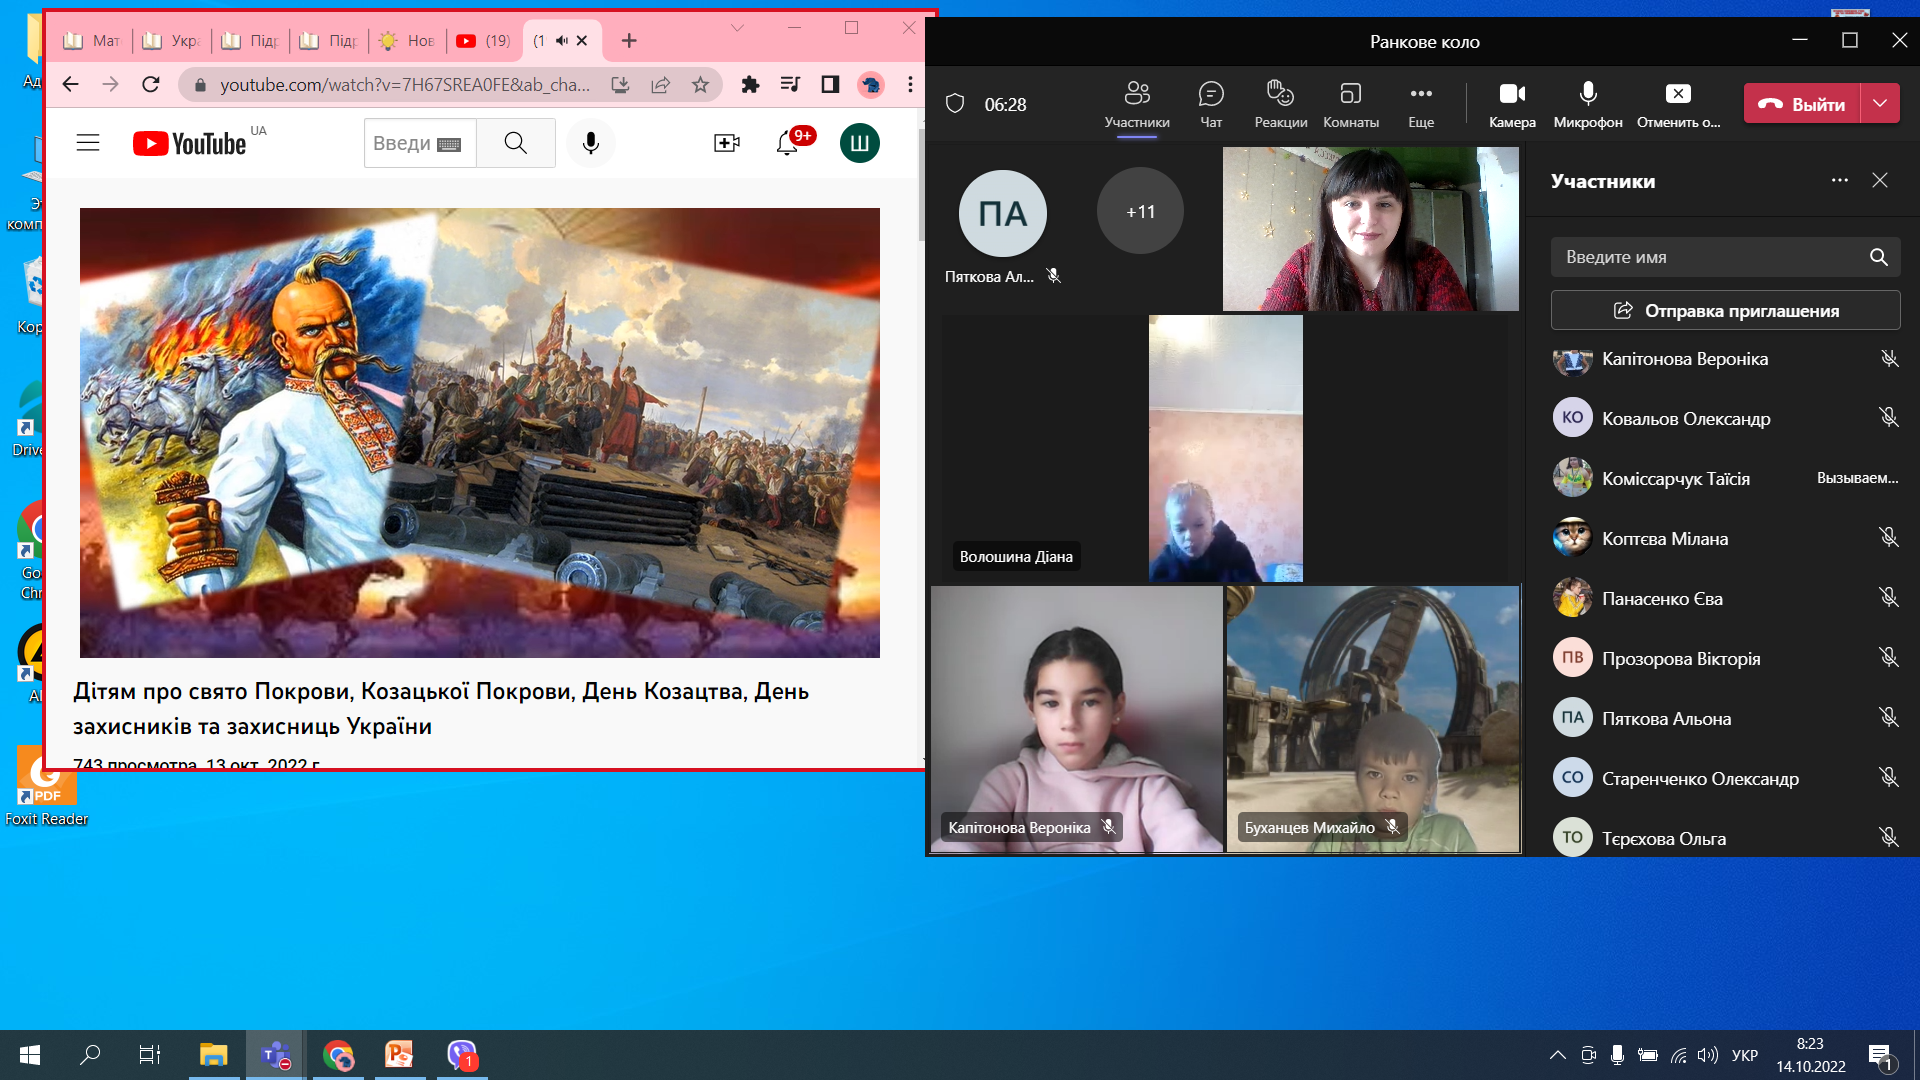Reload the page in Chrome

point(151,85)
